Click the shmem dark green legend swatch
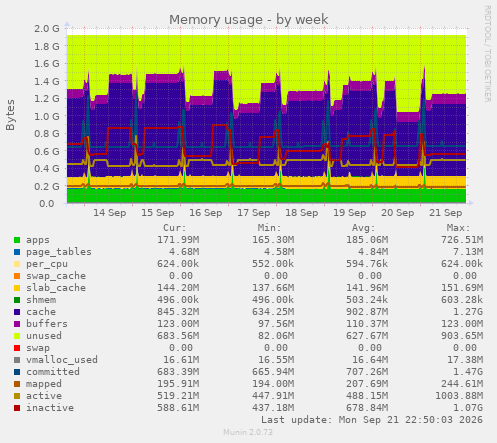This screenshot has width=497, height=443. point(17,300)
